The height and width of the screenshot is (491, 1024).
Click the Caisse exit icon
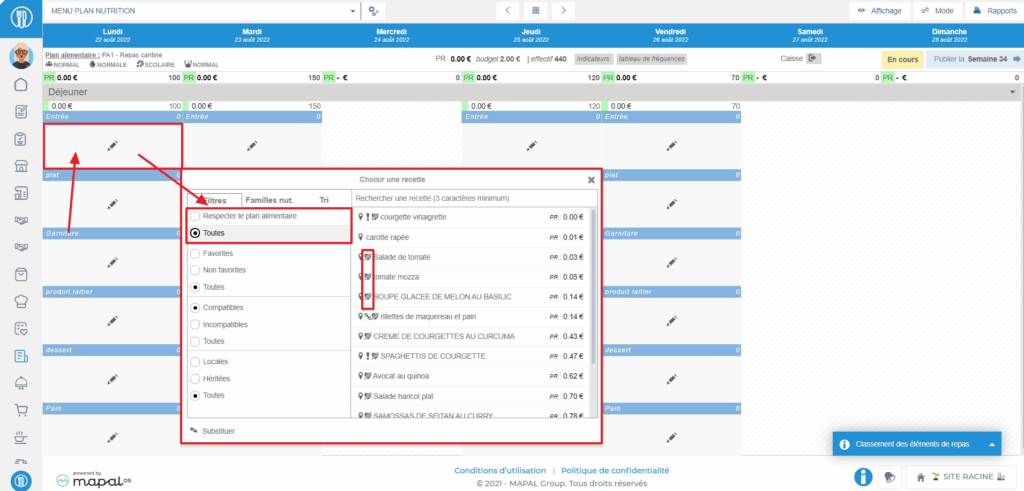click(x=814, y=59)
